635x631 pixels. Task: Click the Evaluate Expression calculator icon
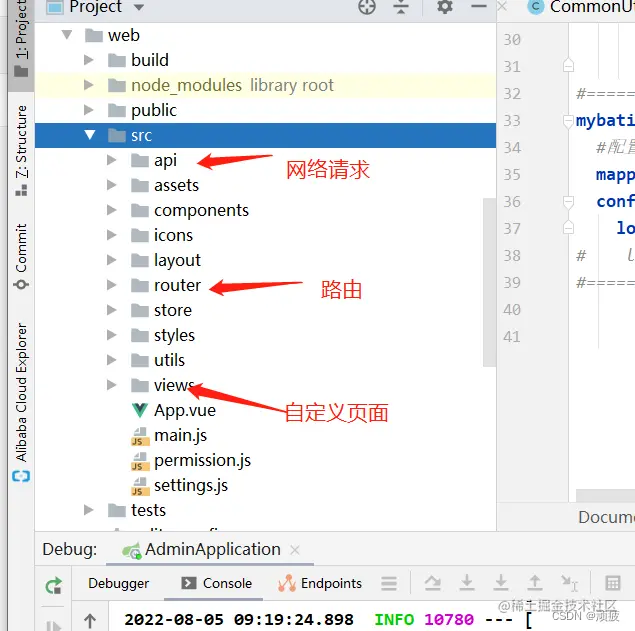(613, 583)
